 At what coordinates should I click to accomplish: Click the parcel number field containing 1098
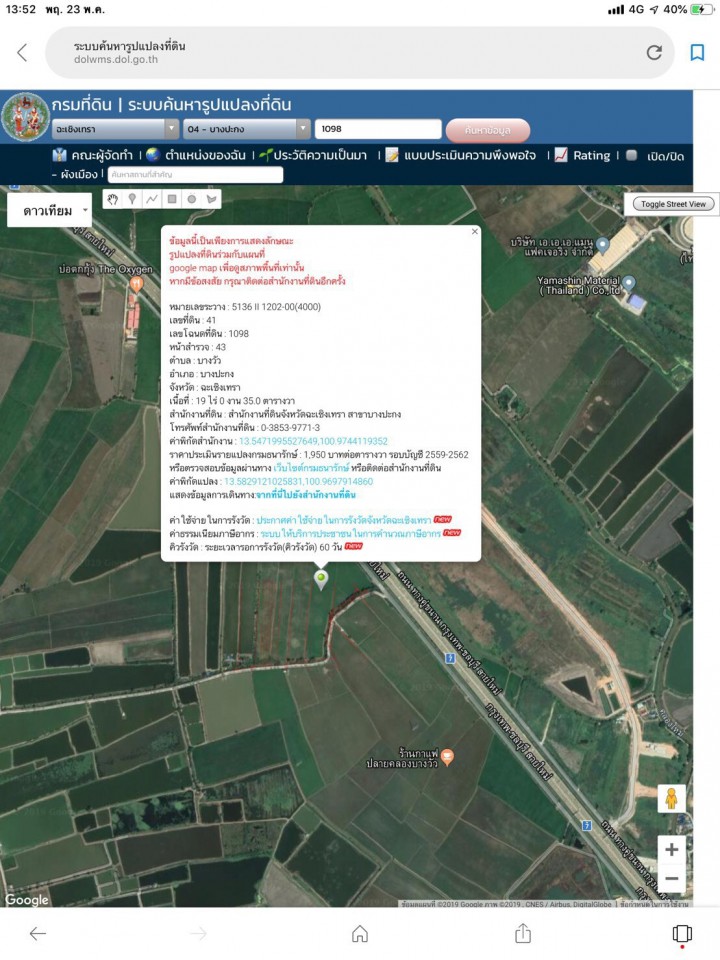coord(378,129)
